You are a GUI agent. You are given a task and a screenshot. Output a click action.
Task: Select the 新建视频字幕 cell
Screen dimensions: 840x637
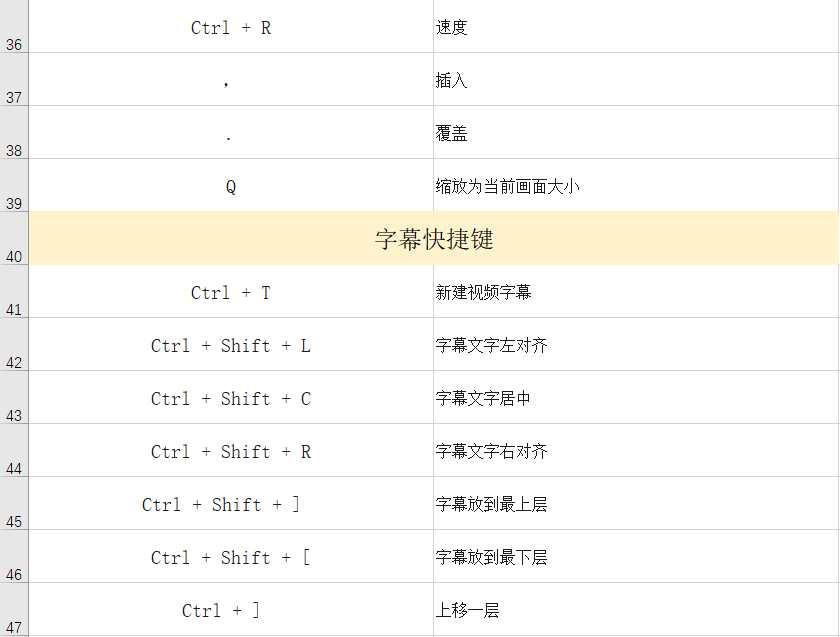(635, 293)
